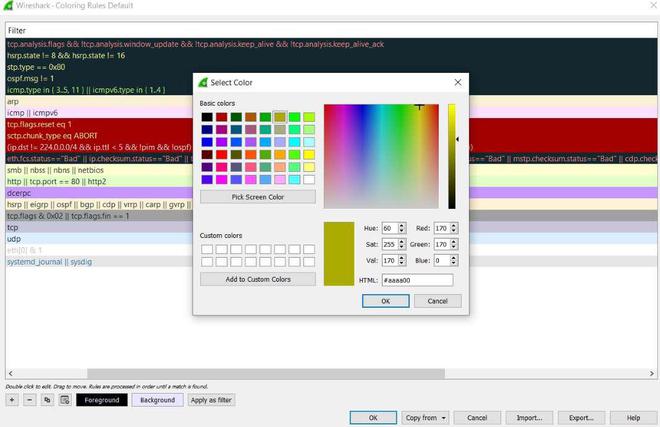The image size is (660, 427).
Task: Click the horizontal scrollbar left arrow
Action: tap(11, 374)
